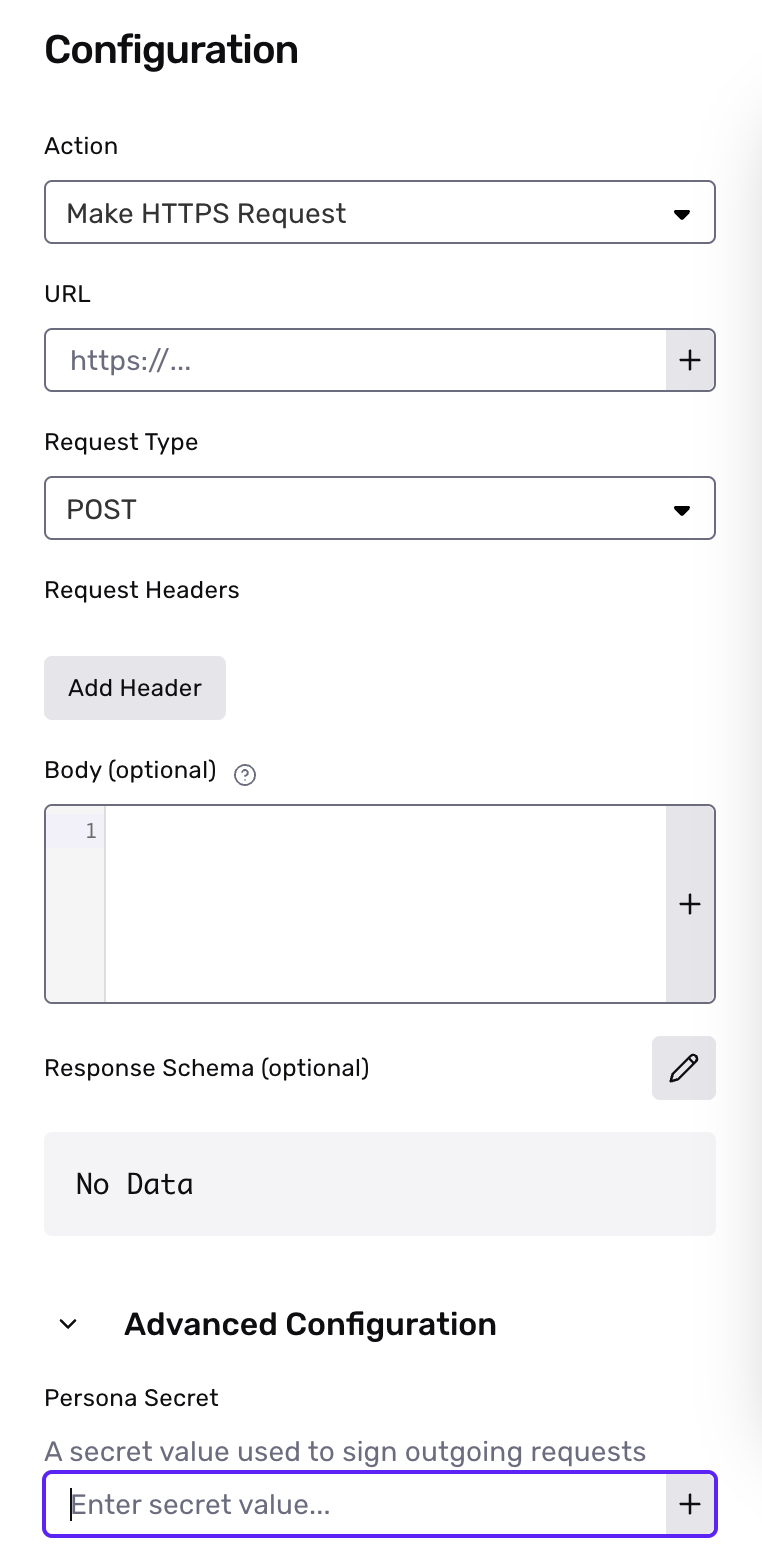Click the Persona Secret label

(x=131, y=1397)
